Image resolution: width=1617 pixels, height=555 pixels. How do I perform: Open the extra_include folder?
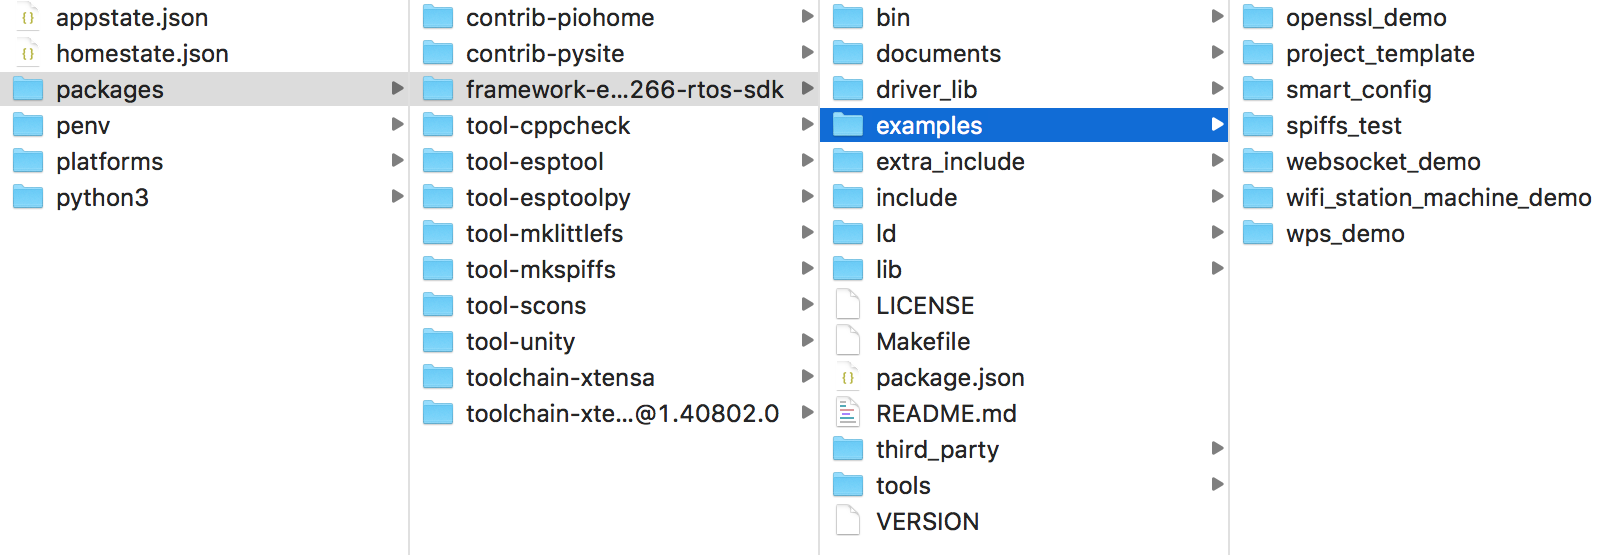(949, 162)
